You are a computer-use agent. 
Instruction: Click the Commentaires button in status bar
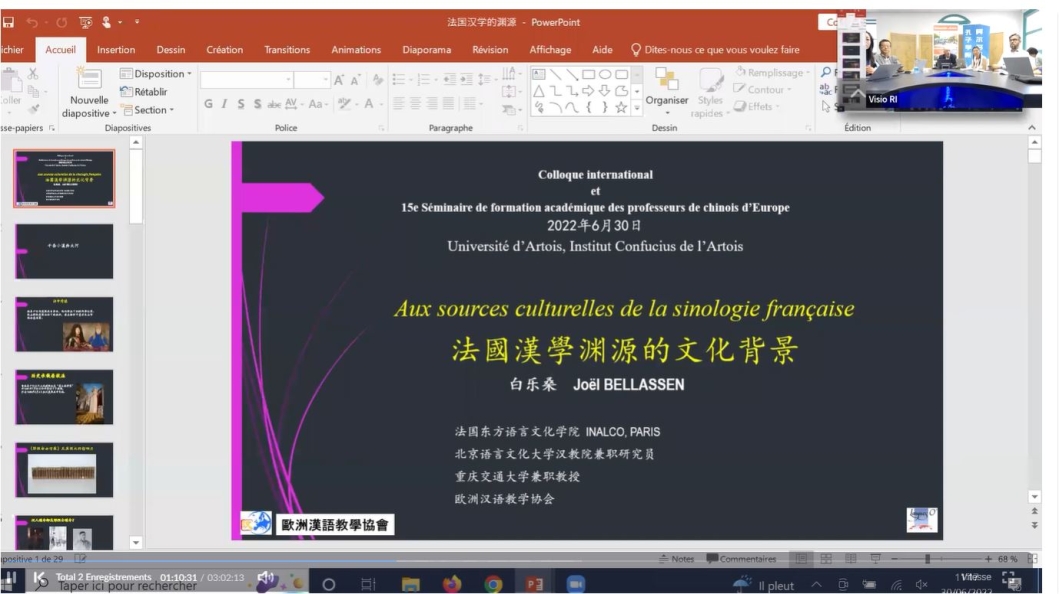click(x=741, y=559)
